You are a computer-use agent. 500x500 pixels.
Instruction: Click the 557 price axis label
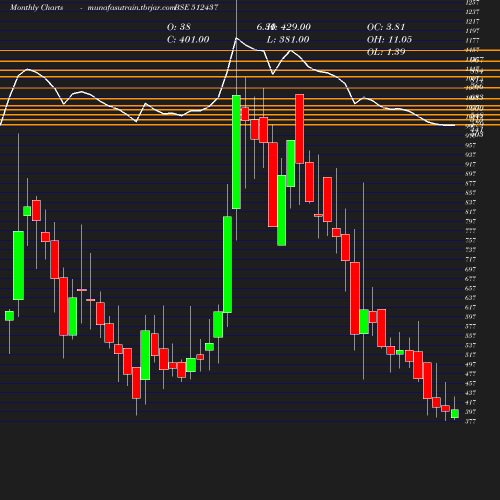point(470,336)
